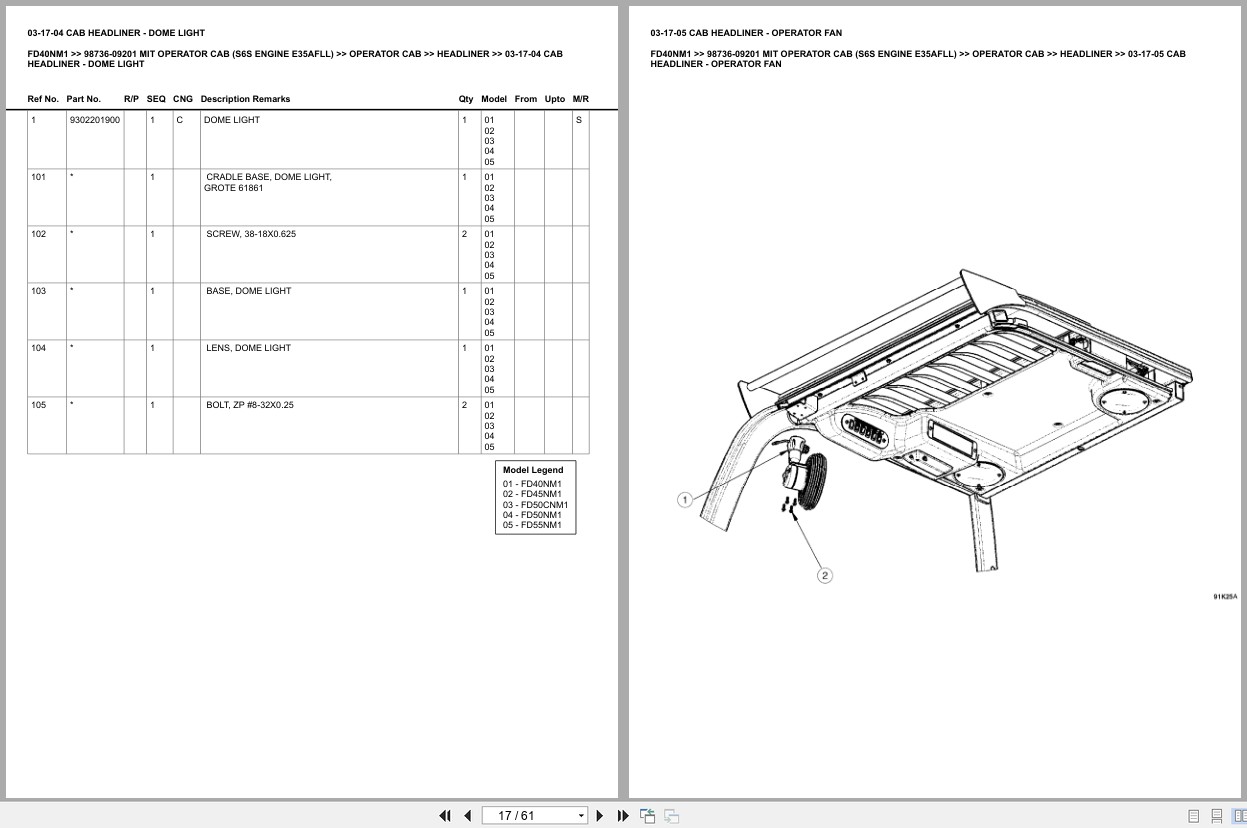
Task: Click 01 - FD40NM1 legend entry
Action: (532, 484)
